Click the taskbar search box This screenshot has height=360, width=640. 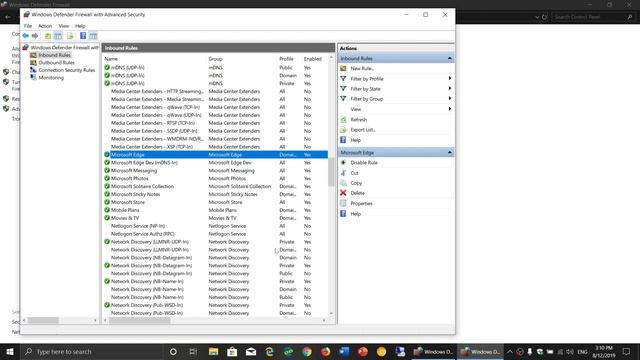(x=92, y=351)
